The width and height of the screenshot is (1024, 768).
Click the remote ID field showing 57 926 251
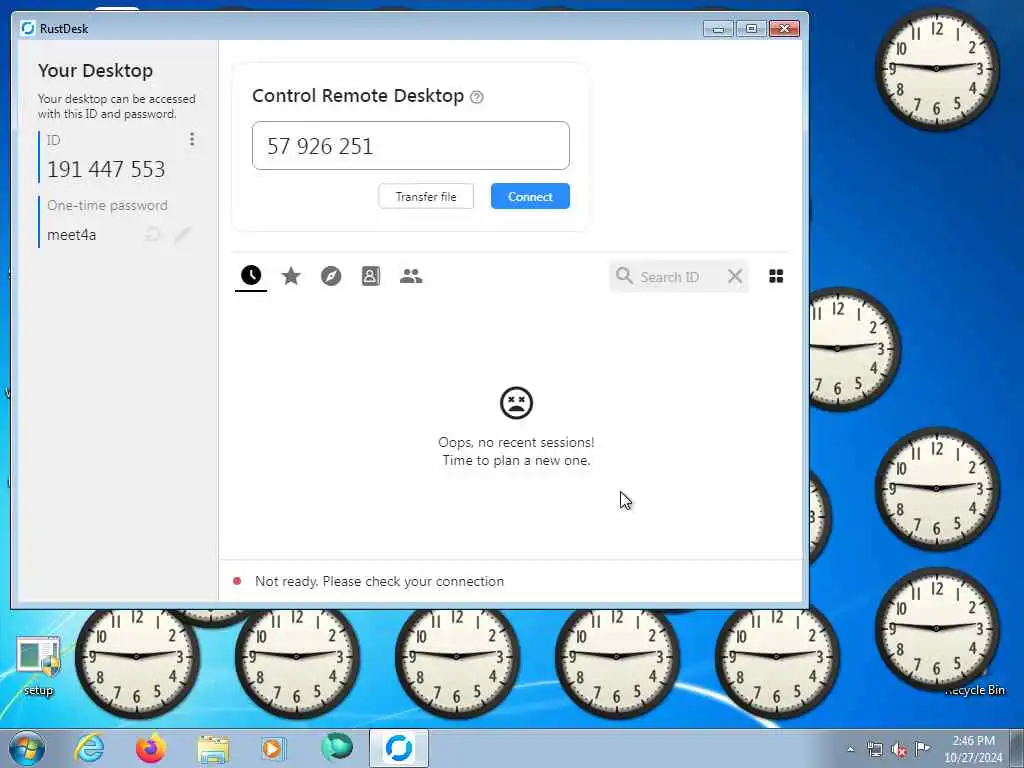[x=411, y=146]
